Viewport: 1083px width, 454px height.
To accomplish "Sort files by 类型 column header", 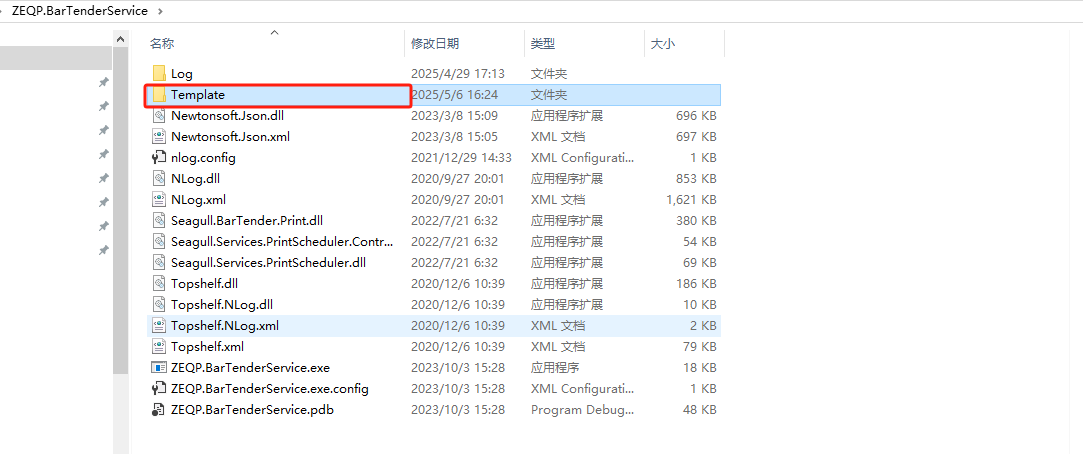I will point(543,44).
